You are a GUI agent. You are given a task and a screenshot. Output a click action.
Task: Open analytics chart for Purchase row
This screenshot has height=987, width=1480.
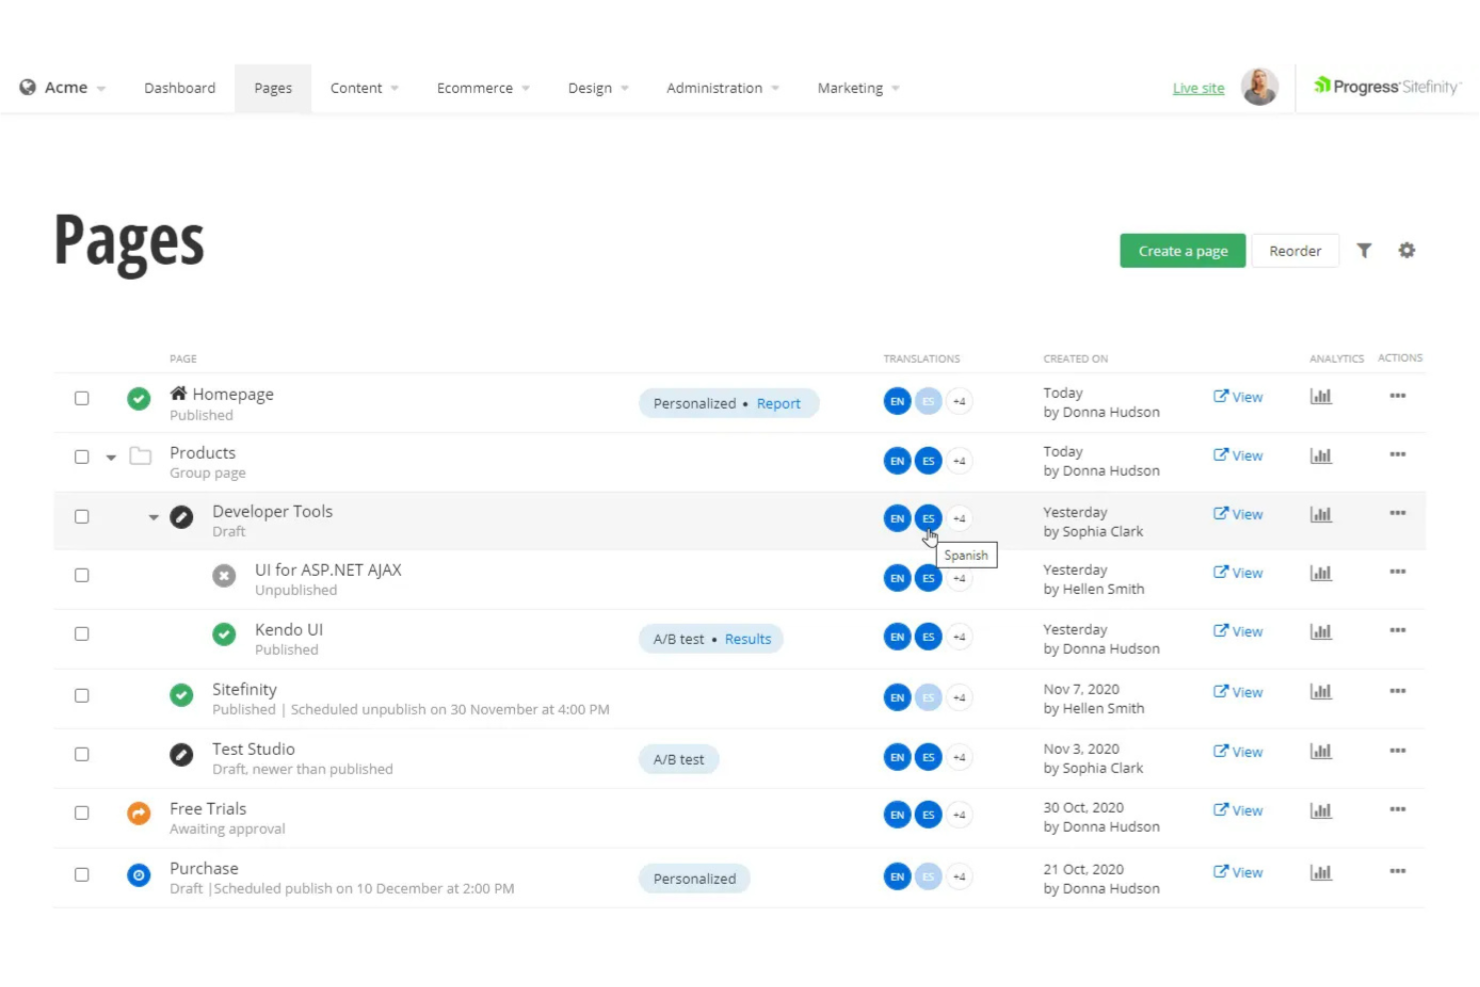1321,872
